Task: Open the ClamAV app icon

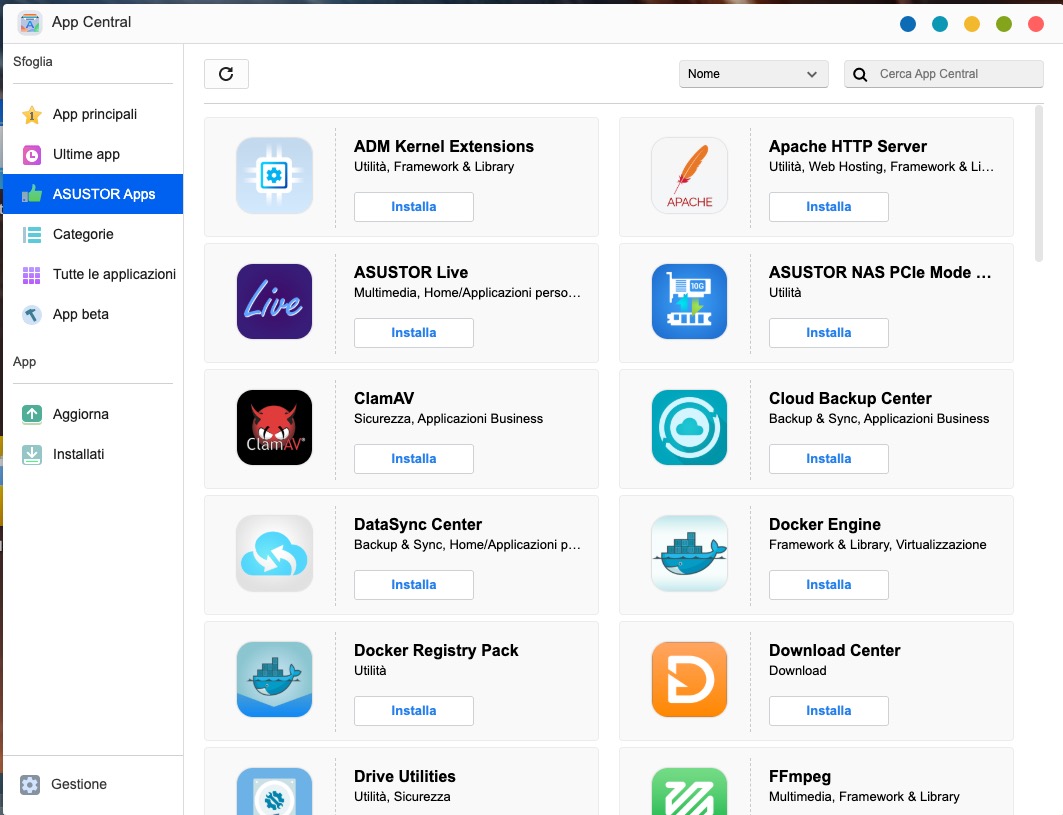Action: pyautogui.click(x=275, y=428)
